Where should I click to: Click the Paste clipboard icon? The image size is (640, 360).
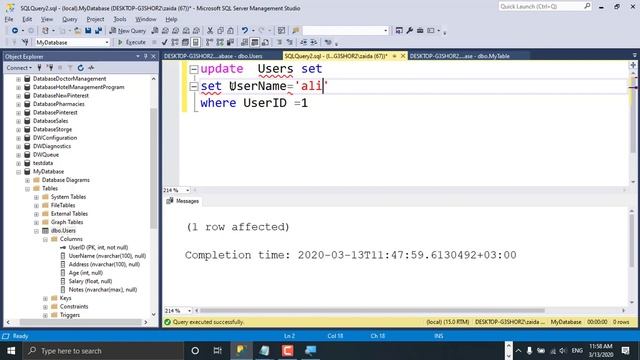(x=231, y=31)
